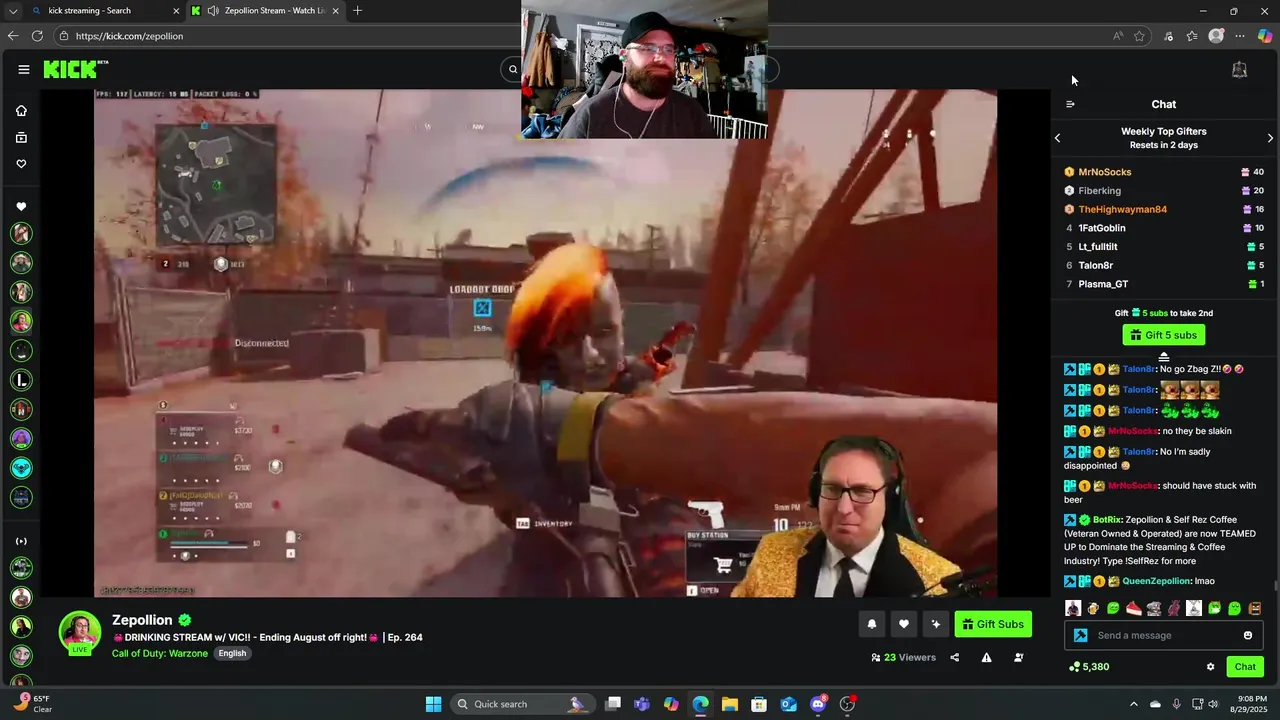
Task: Show hidden system tray icons
Action: [x=1133, y=704]
